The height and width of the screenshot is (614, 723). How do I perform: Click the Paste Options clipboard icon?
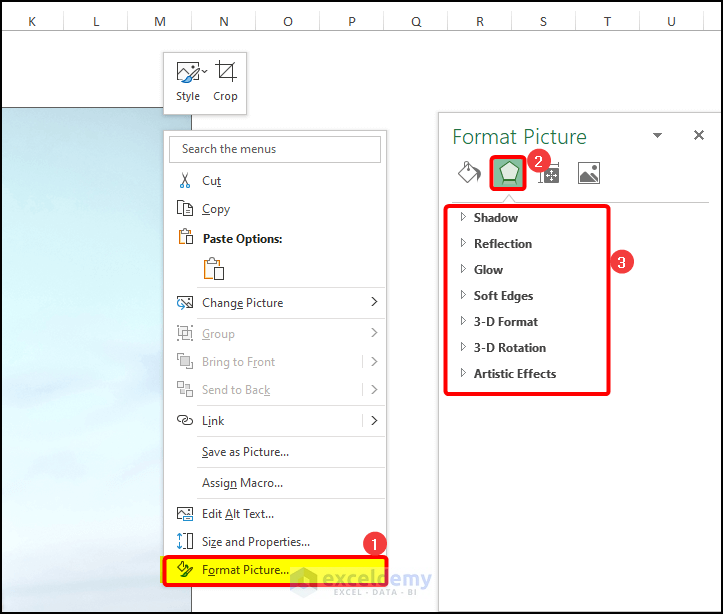tap(186, 237)
